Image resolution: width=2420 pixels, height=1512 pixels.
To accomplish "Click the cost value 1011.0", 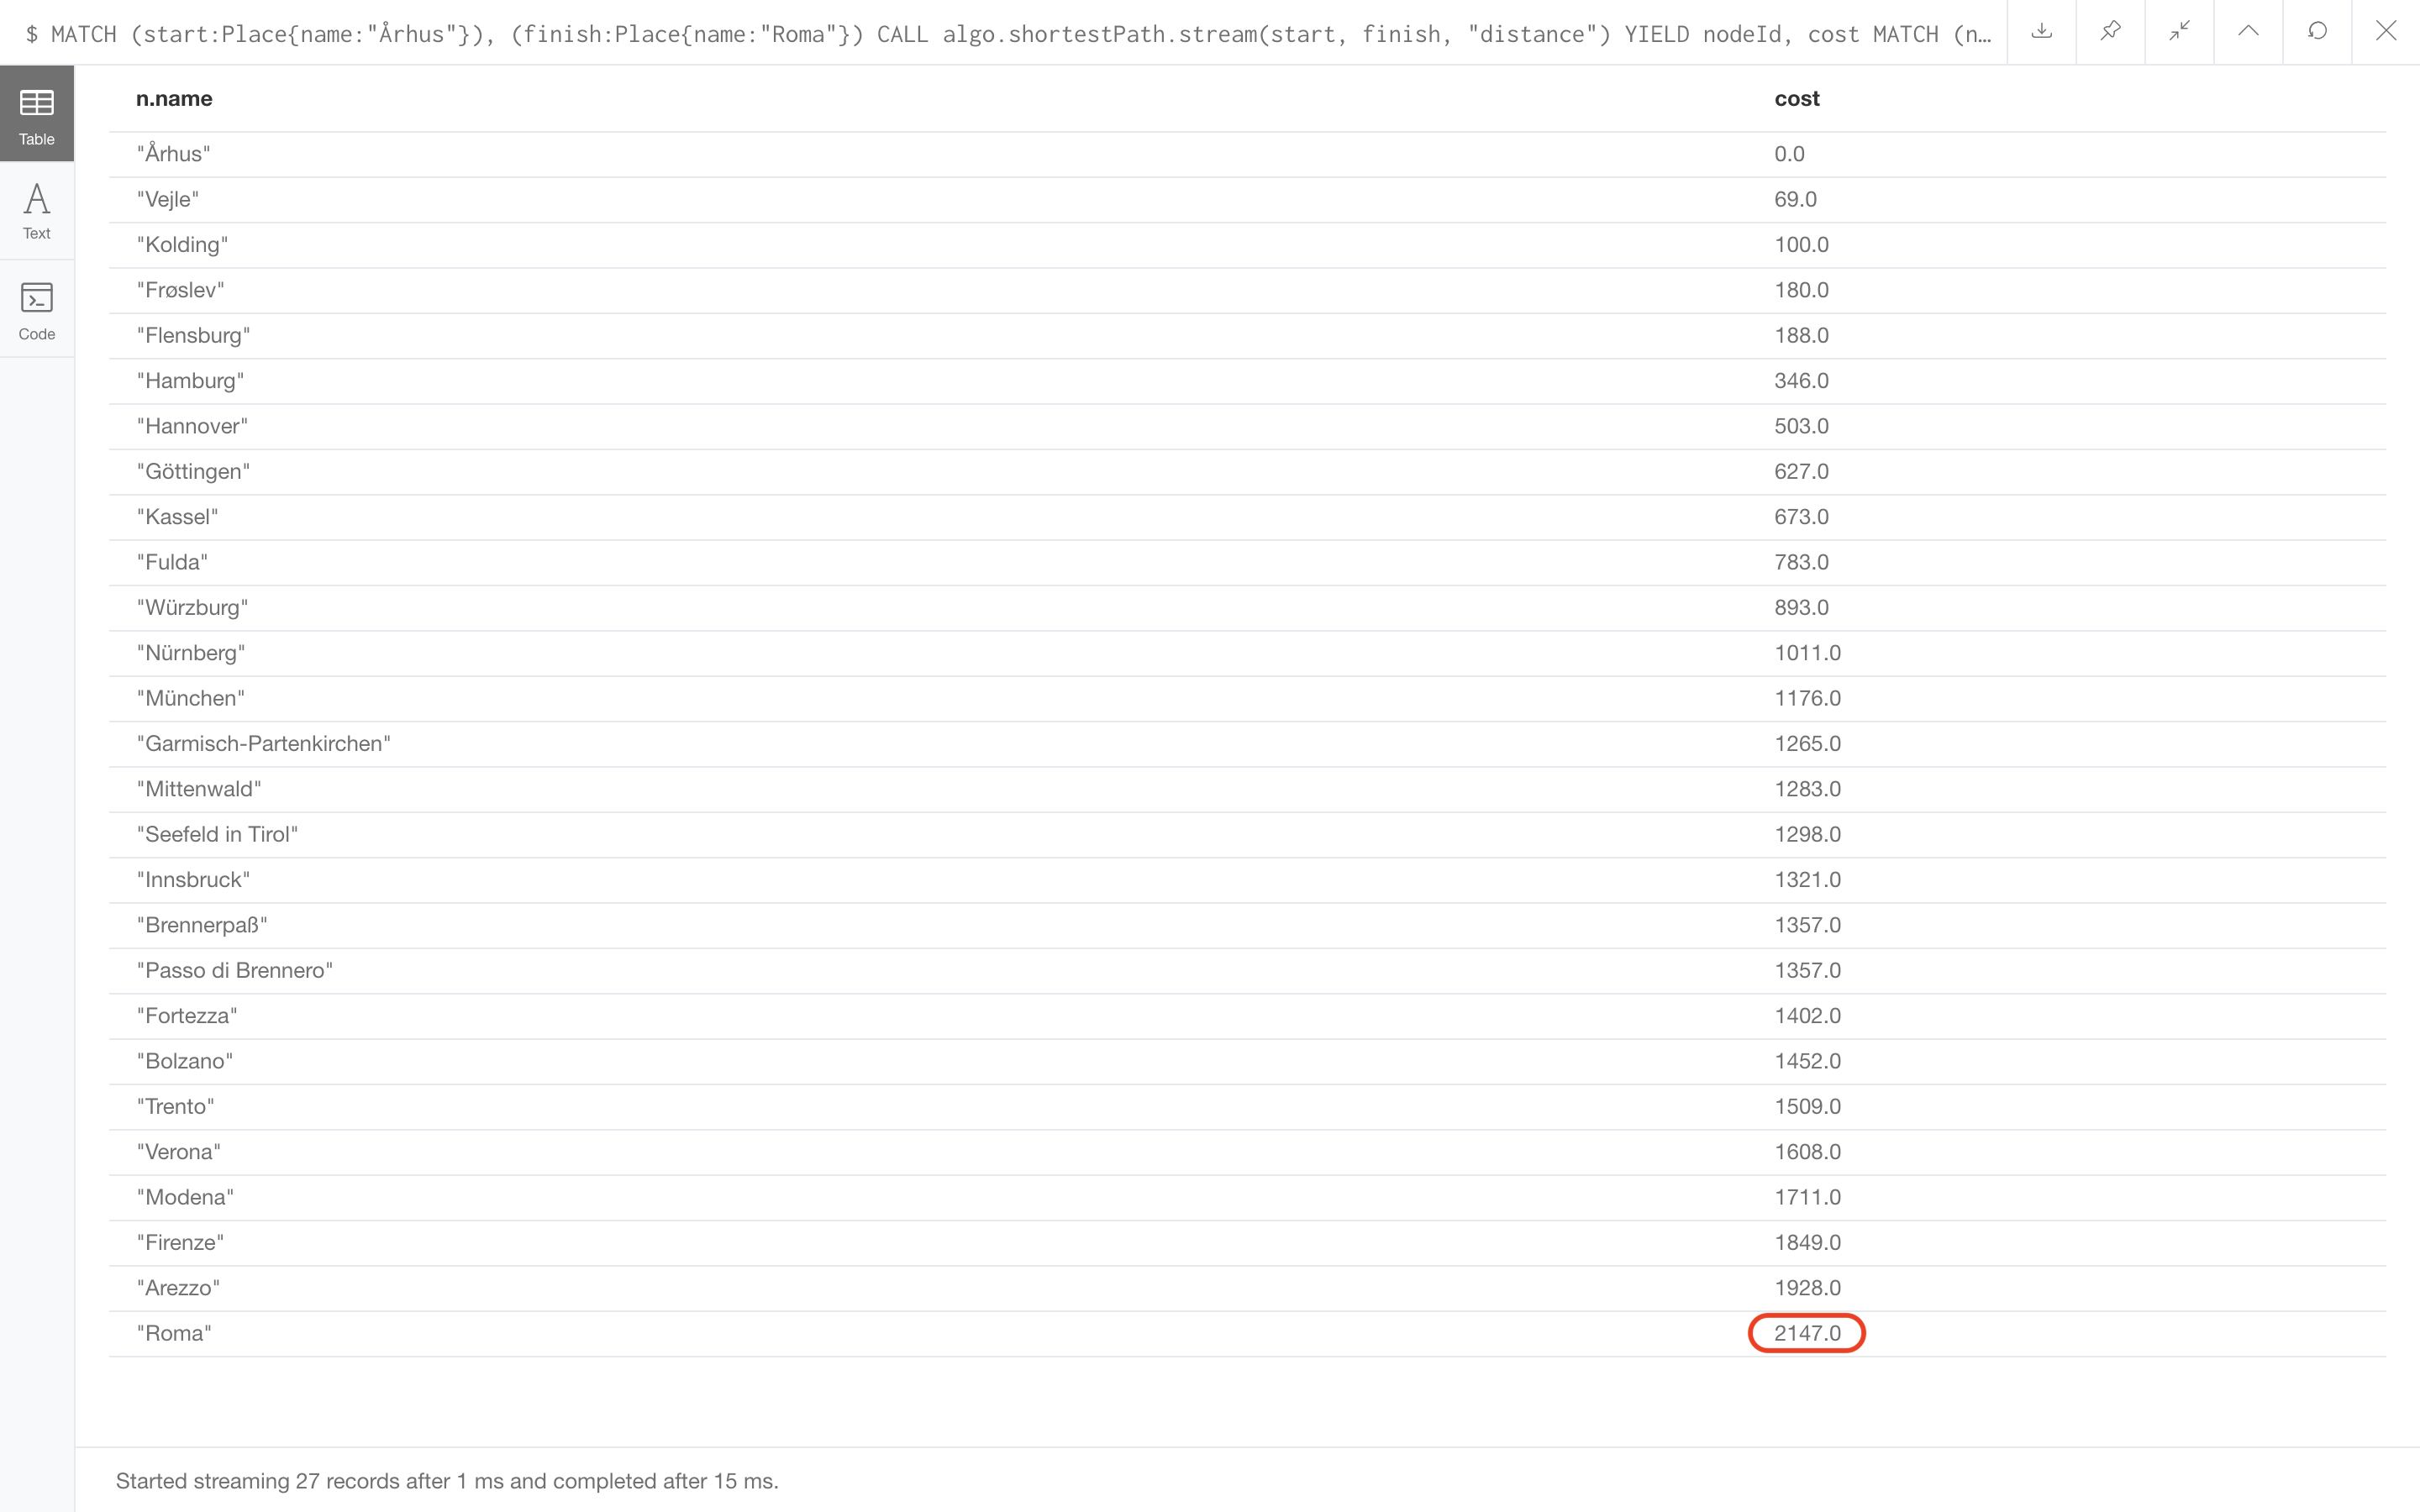I will (1807, 653).
